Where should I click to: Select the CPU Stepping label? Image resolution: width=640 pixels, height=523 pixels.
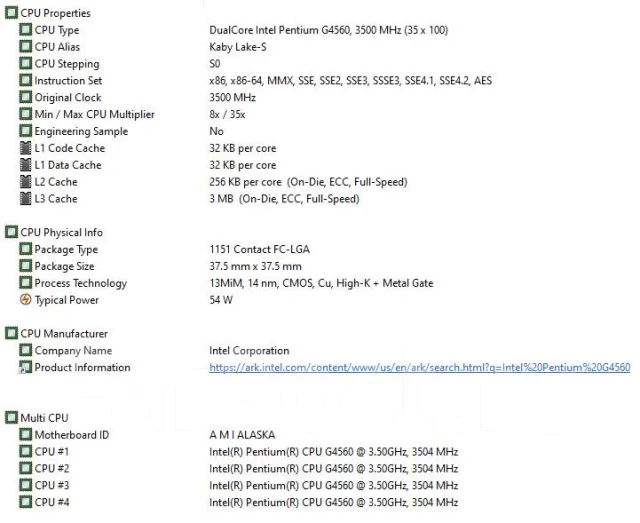[x=67, y=64]
